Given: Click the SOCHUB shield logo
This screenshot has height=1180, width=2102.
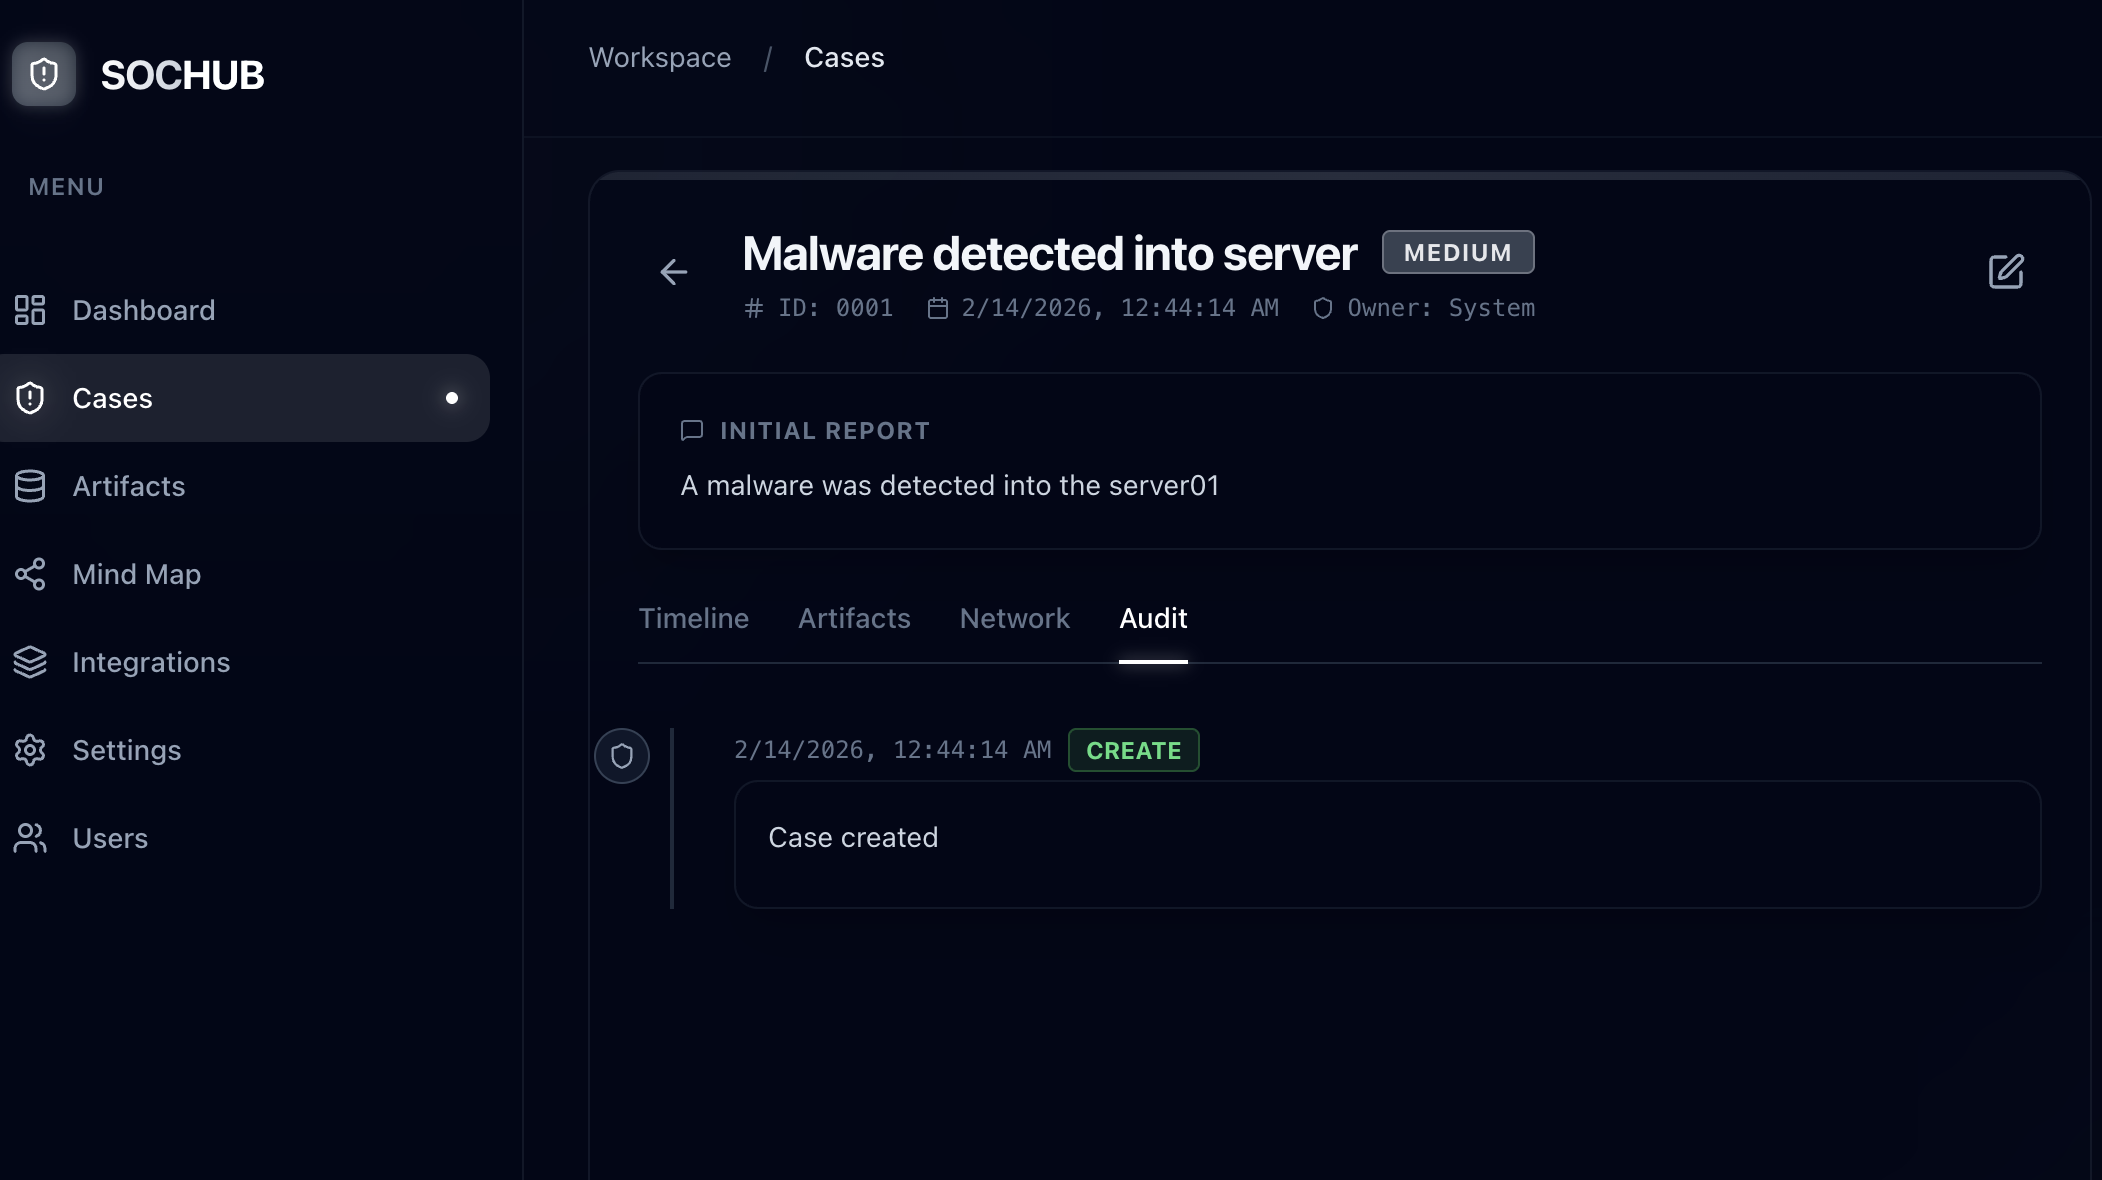Looking at the screenshot, I should [43, 73].
